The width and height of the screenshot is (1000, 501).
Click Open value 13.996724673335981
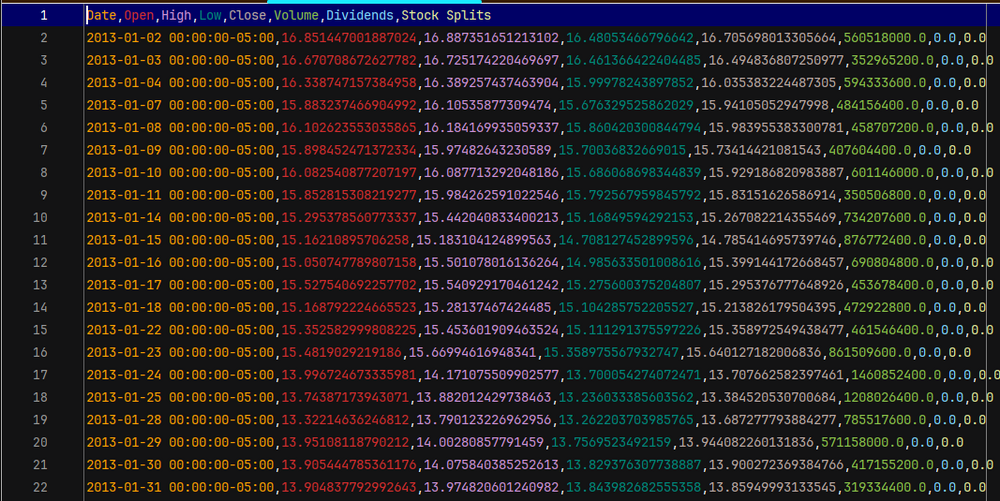349,375
